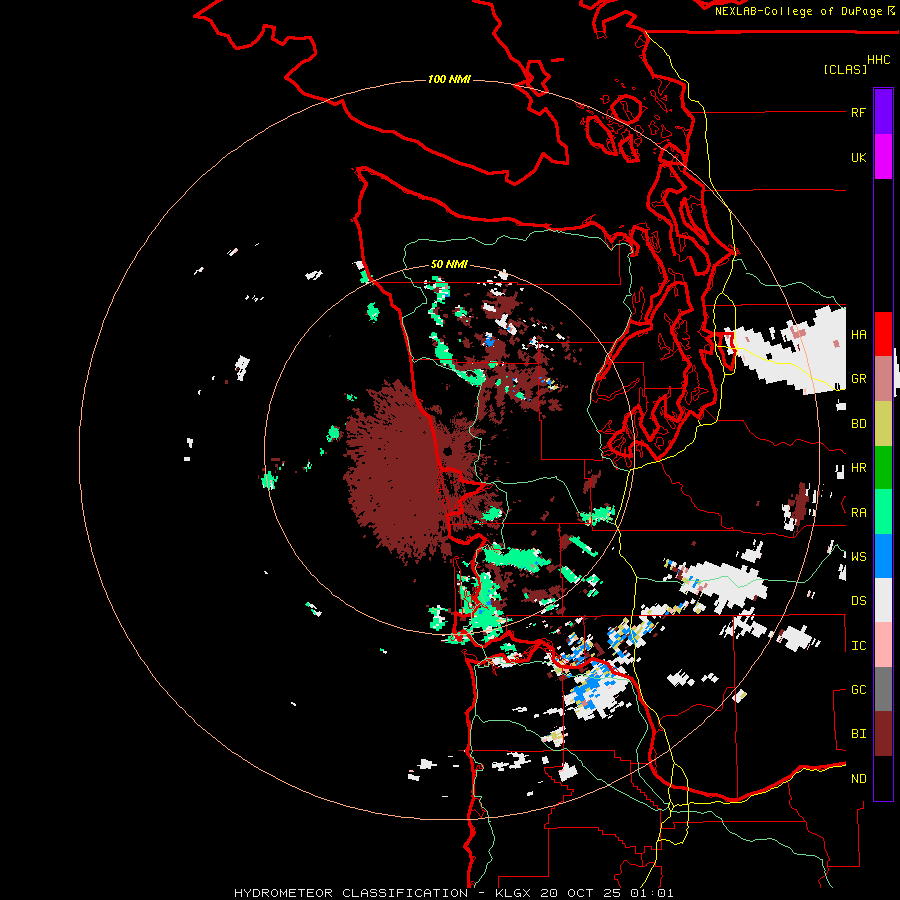Viewport: 900px width, 900px height.
Task: Select the HR legend label
Action: point(858,468)
